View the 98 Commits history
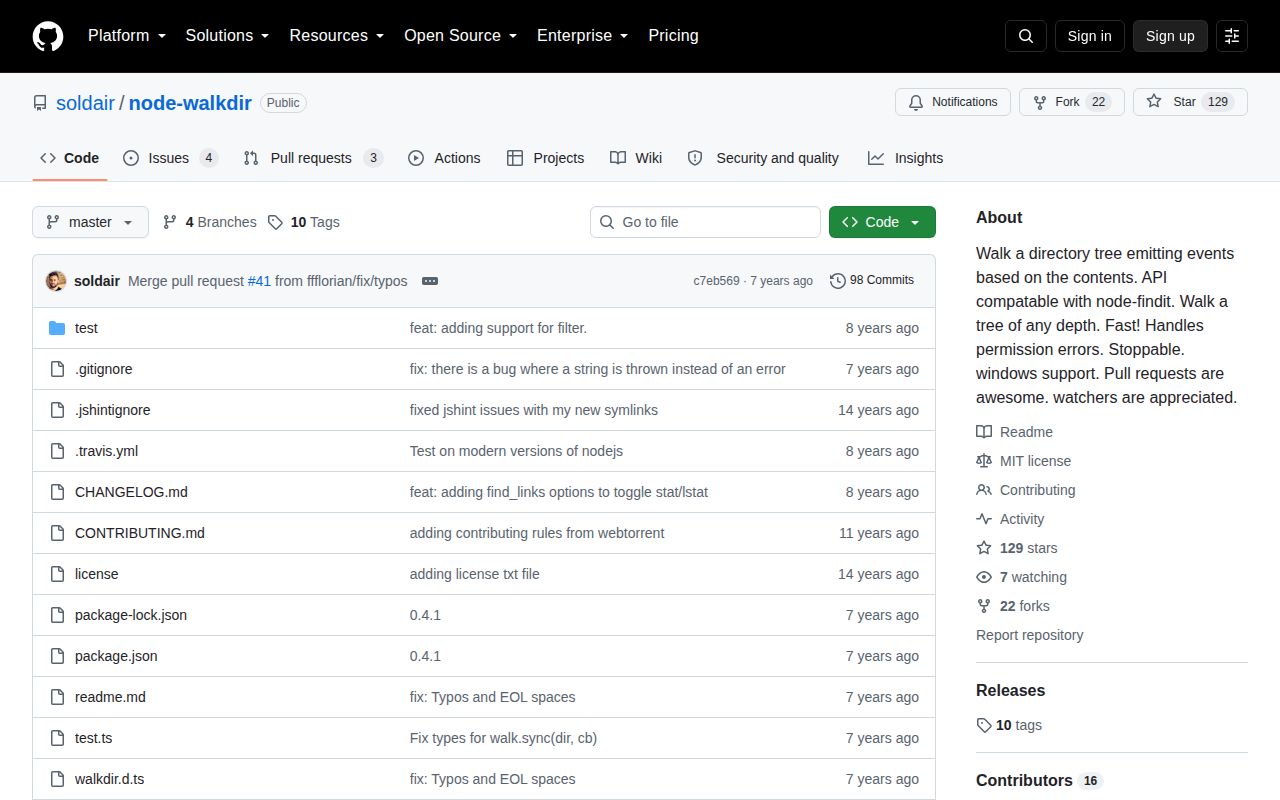Viewport: 1280px width, 800px height. 872,281
